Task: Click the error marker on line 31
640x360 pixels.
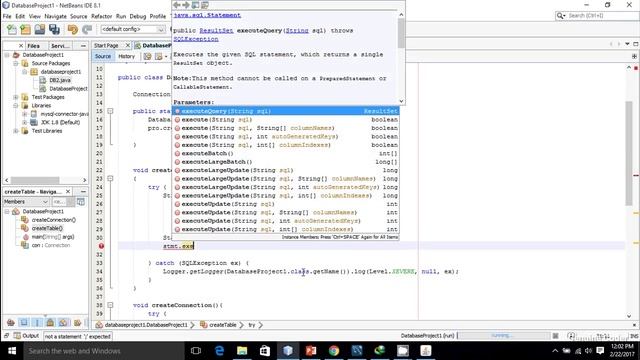Action: pos(101,246)
